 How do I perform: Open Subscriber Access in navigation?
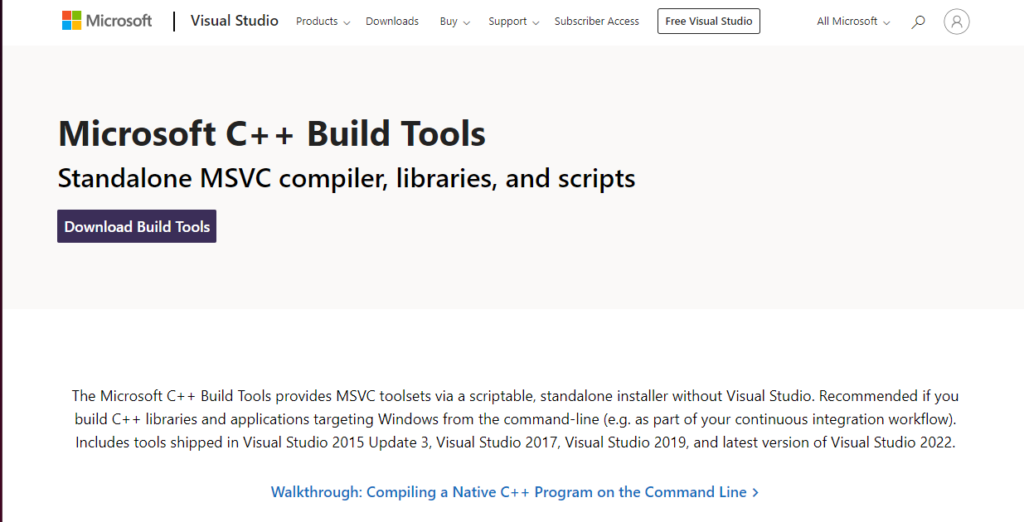[596, 22]
